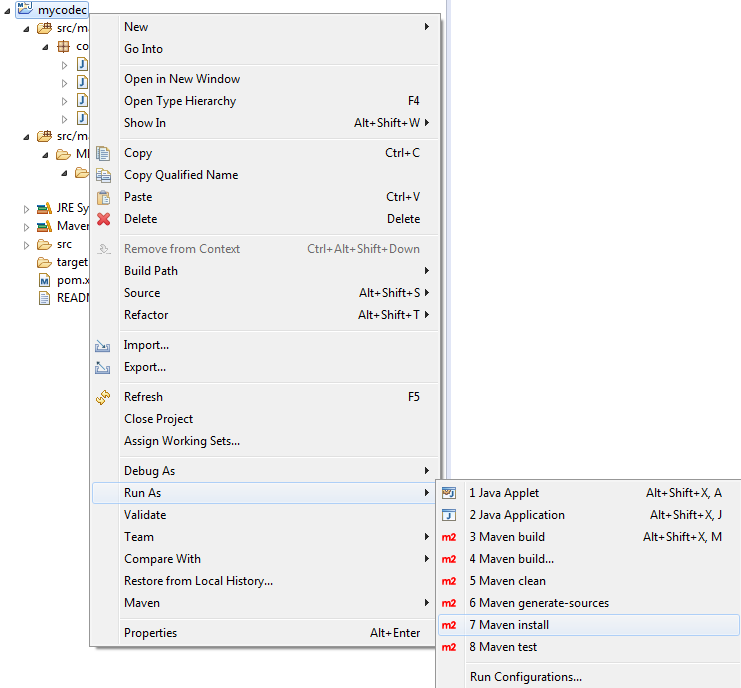Expand the JRE System Library node
The width and height of the screenshot is (741, 688).
pyautogui.click(x=27, y=209)
